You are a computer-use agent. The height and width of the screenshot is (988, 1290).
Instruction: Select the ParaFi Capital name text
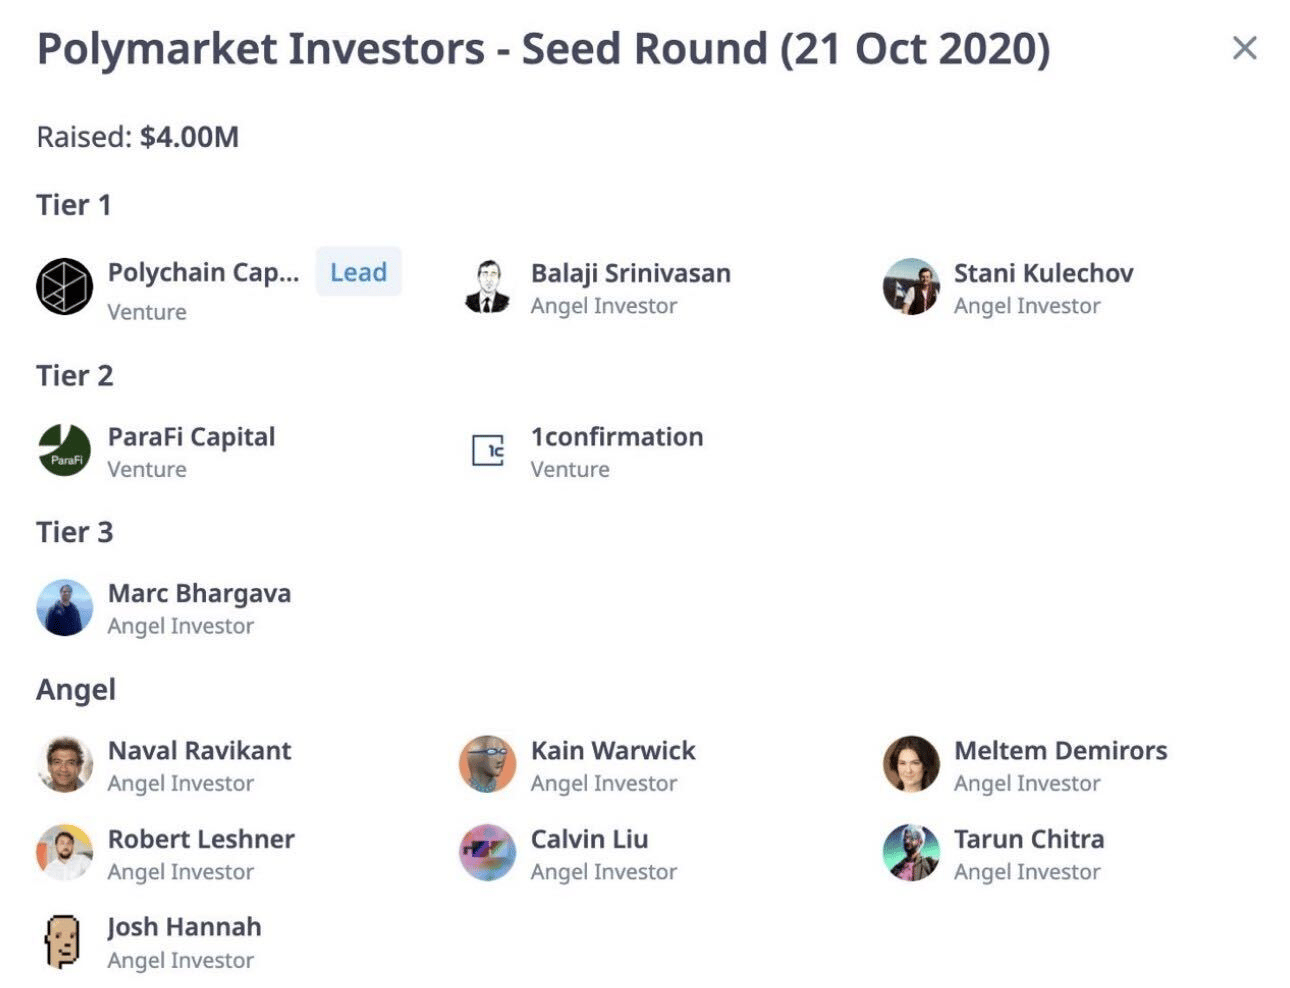(x=191, y=437)
